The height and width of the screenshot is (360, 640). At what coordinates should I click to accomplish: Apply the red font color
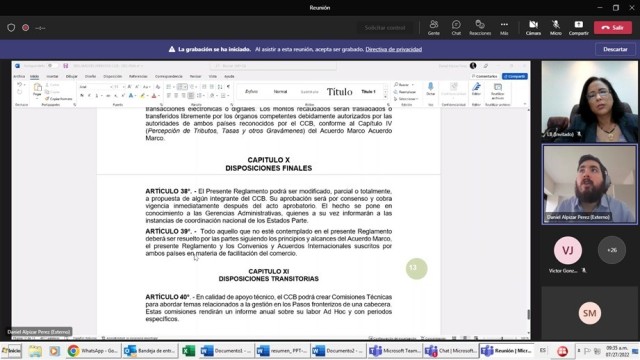[155, 96]
